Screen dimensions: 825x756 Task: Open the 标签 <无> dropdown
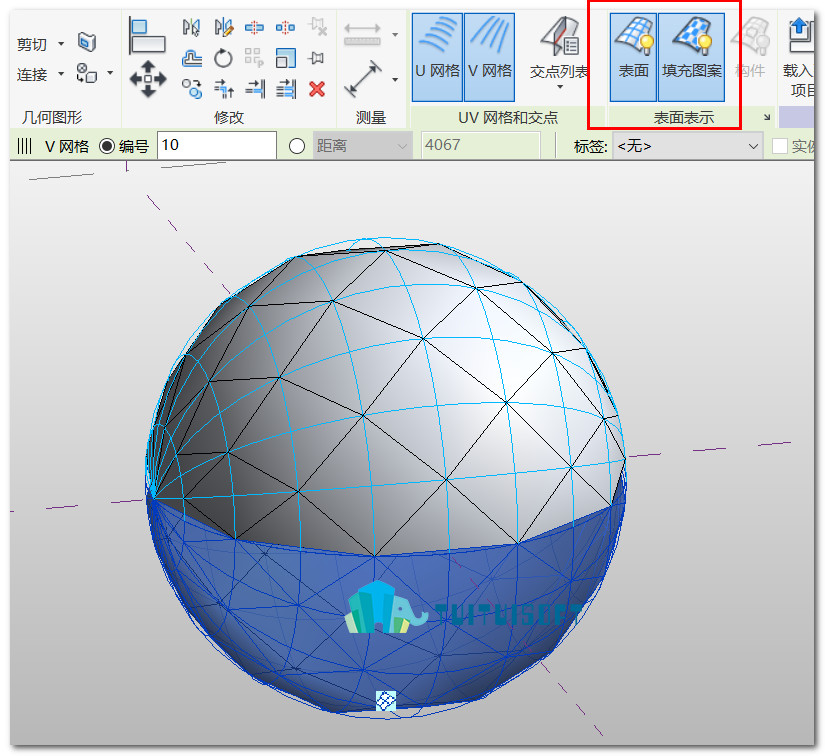coord(688,146)
